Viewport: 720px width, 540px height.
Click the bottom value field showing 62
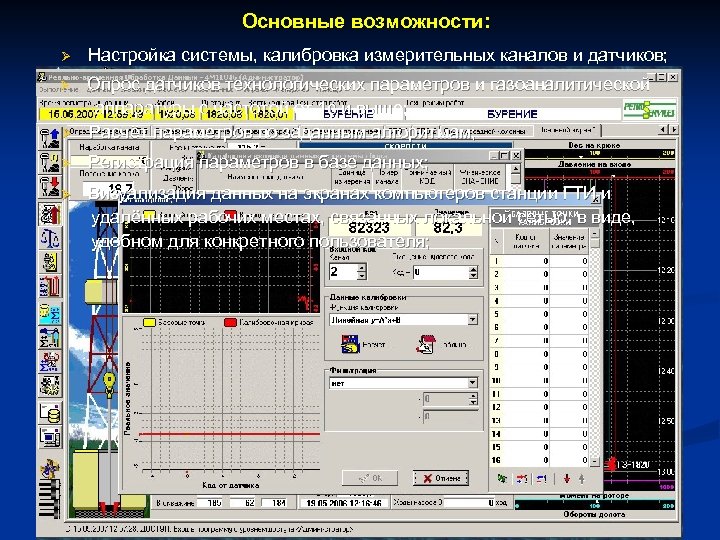243,503
